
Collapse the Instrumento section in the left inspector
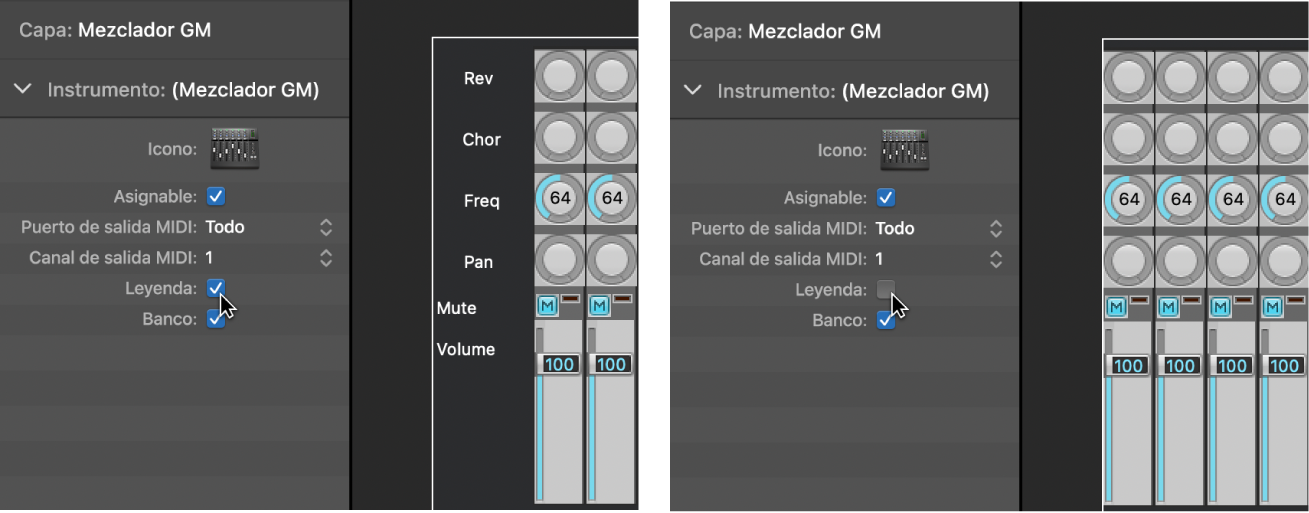pyautogui.click(x=23, y=90)
